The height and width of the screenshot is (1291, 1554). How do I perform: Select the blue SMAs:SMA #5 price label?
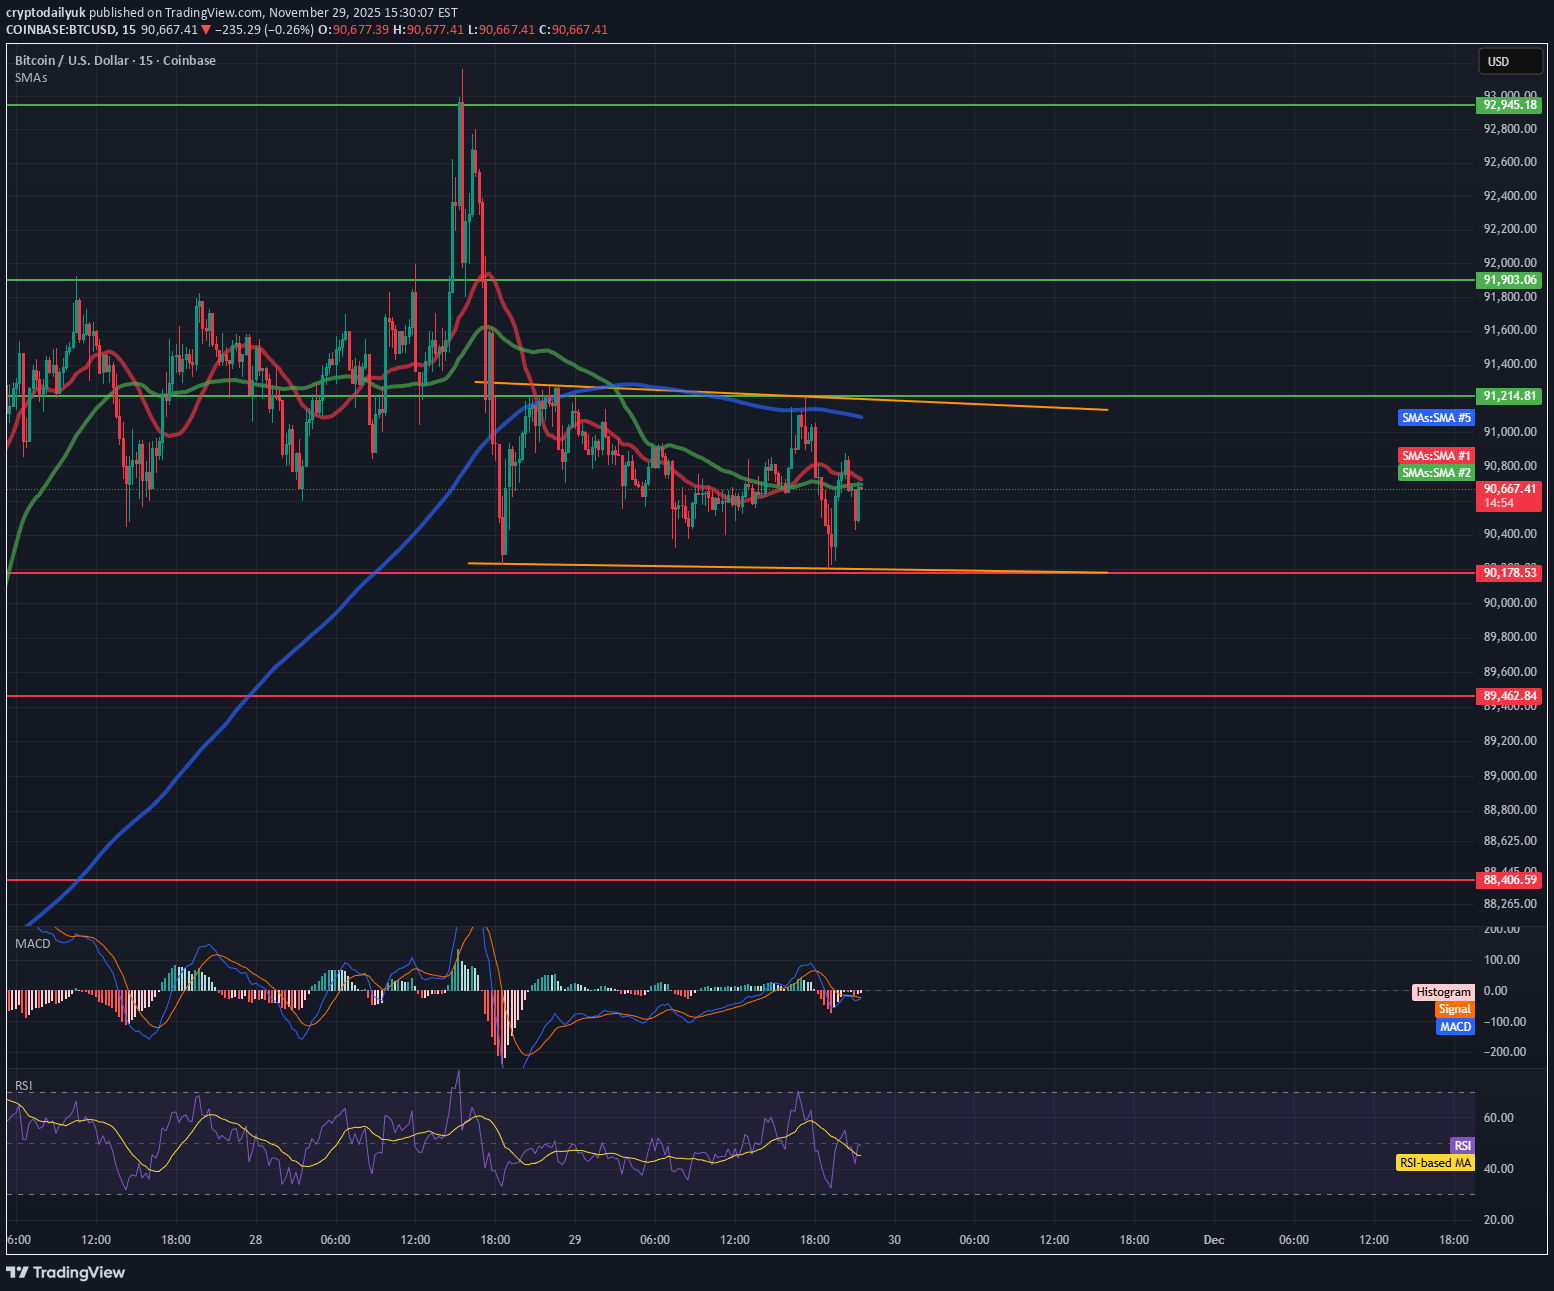(1436, 417)
